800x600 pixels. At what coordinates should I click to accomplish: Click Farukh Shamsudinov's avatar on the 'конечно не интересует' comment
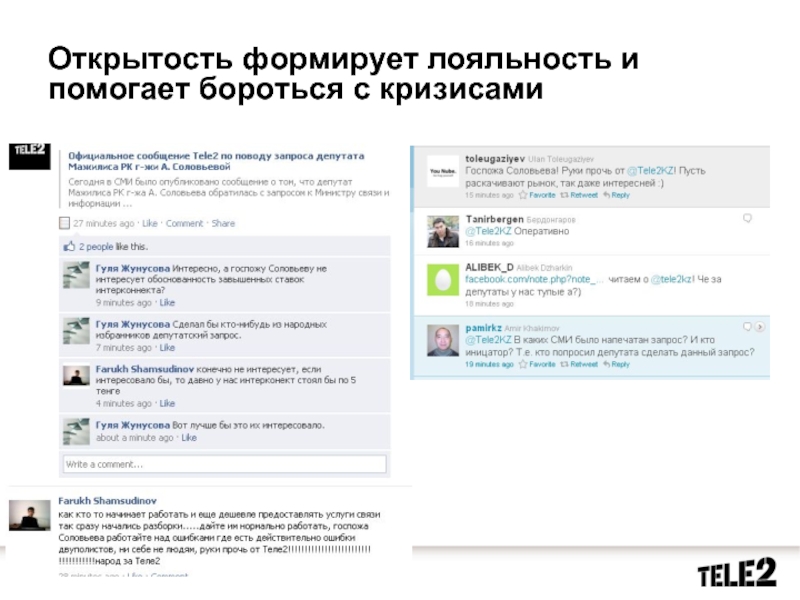coord(77,375)
